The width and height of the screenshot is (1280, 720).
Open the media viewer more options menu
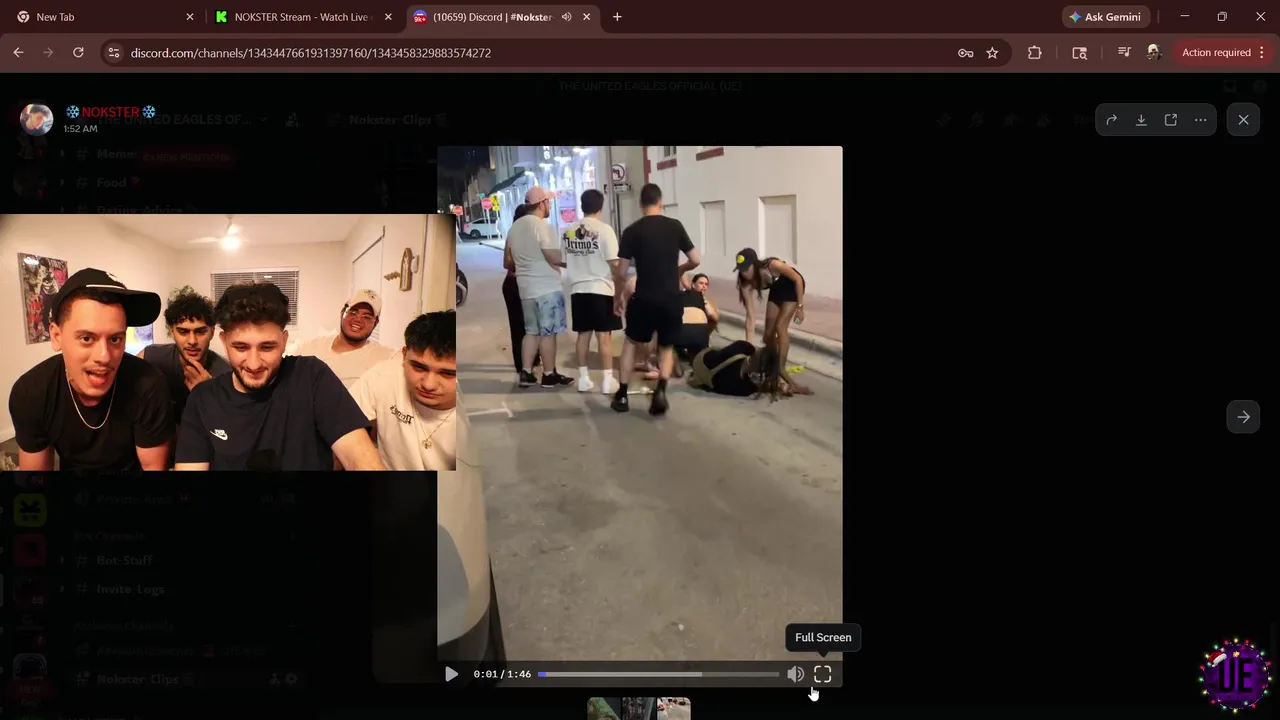click(1200, 120)
